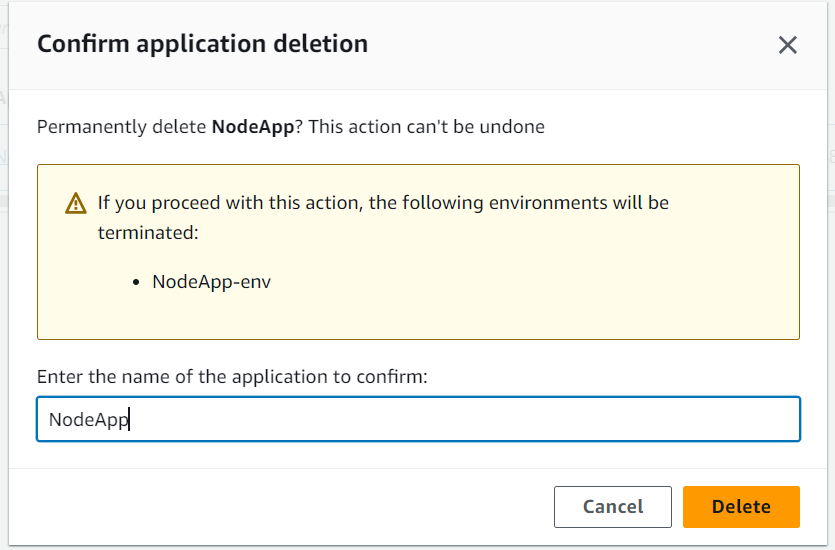Click 'This action can't be undone' text
835x550 pixels.
coord(427,127)
